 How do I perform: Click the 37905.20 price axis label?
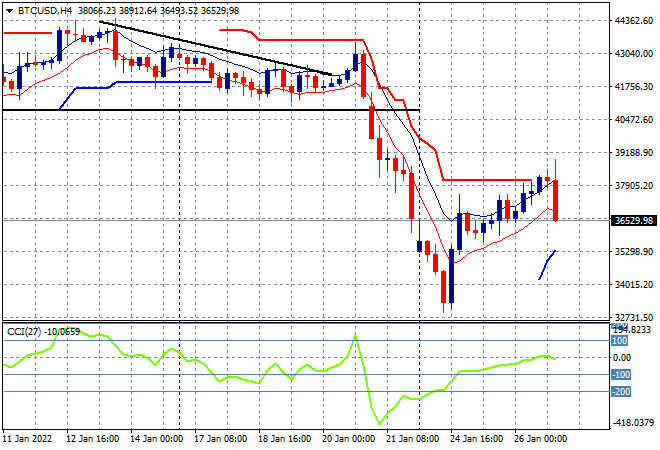pos(634,185)
